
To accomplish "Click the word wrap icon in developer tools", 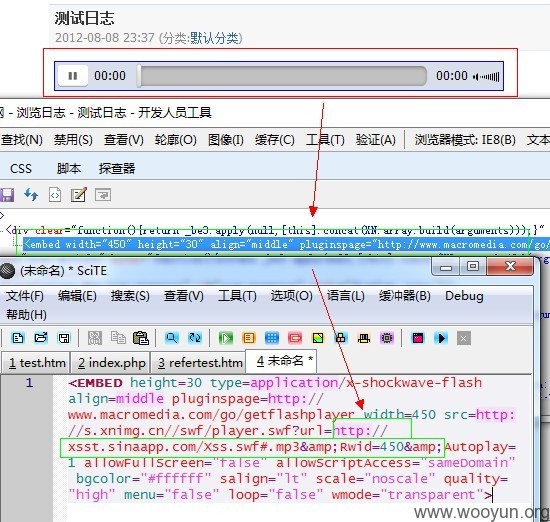I will (x=103, y=195).
